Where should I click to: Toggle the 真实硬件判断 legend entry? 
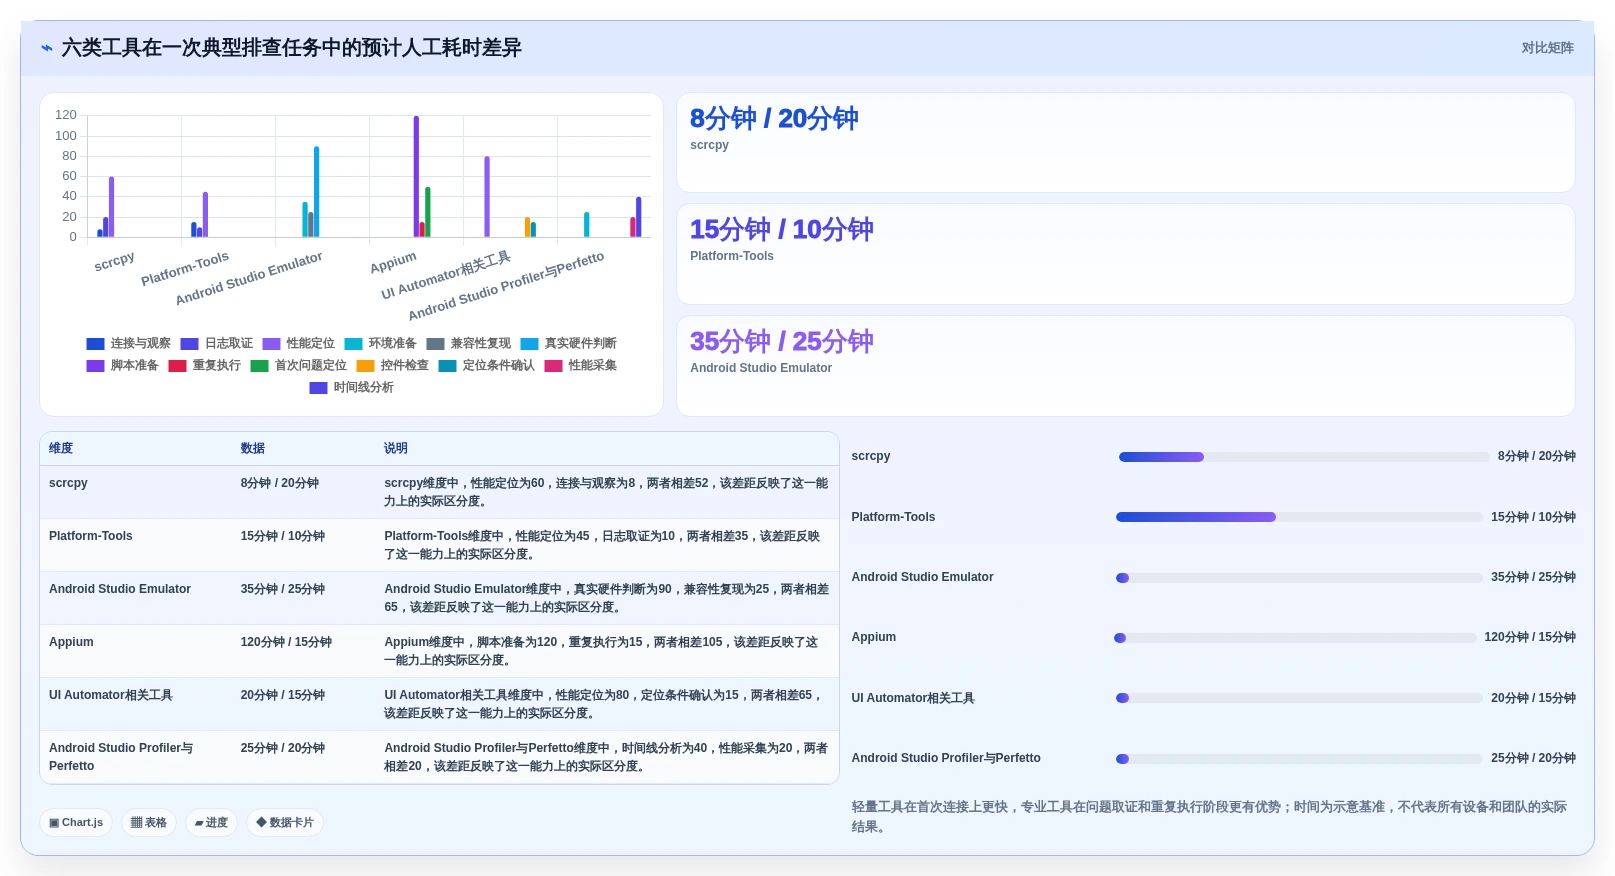click(x=568, y=343)
